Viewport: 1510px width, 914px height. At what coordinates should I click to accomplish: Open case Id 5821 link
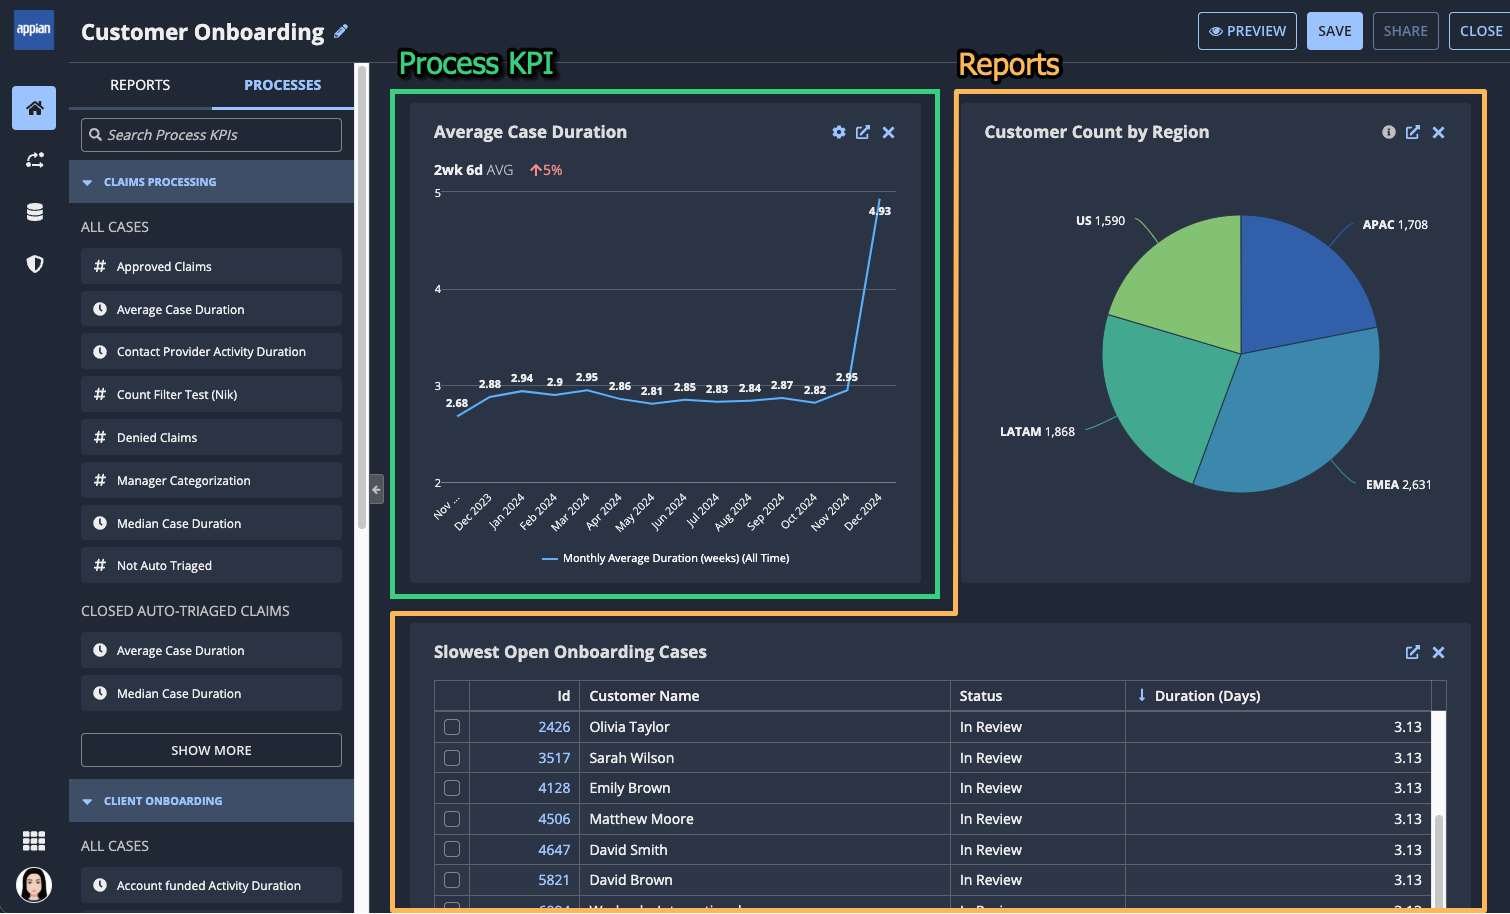(554, 880)
